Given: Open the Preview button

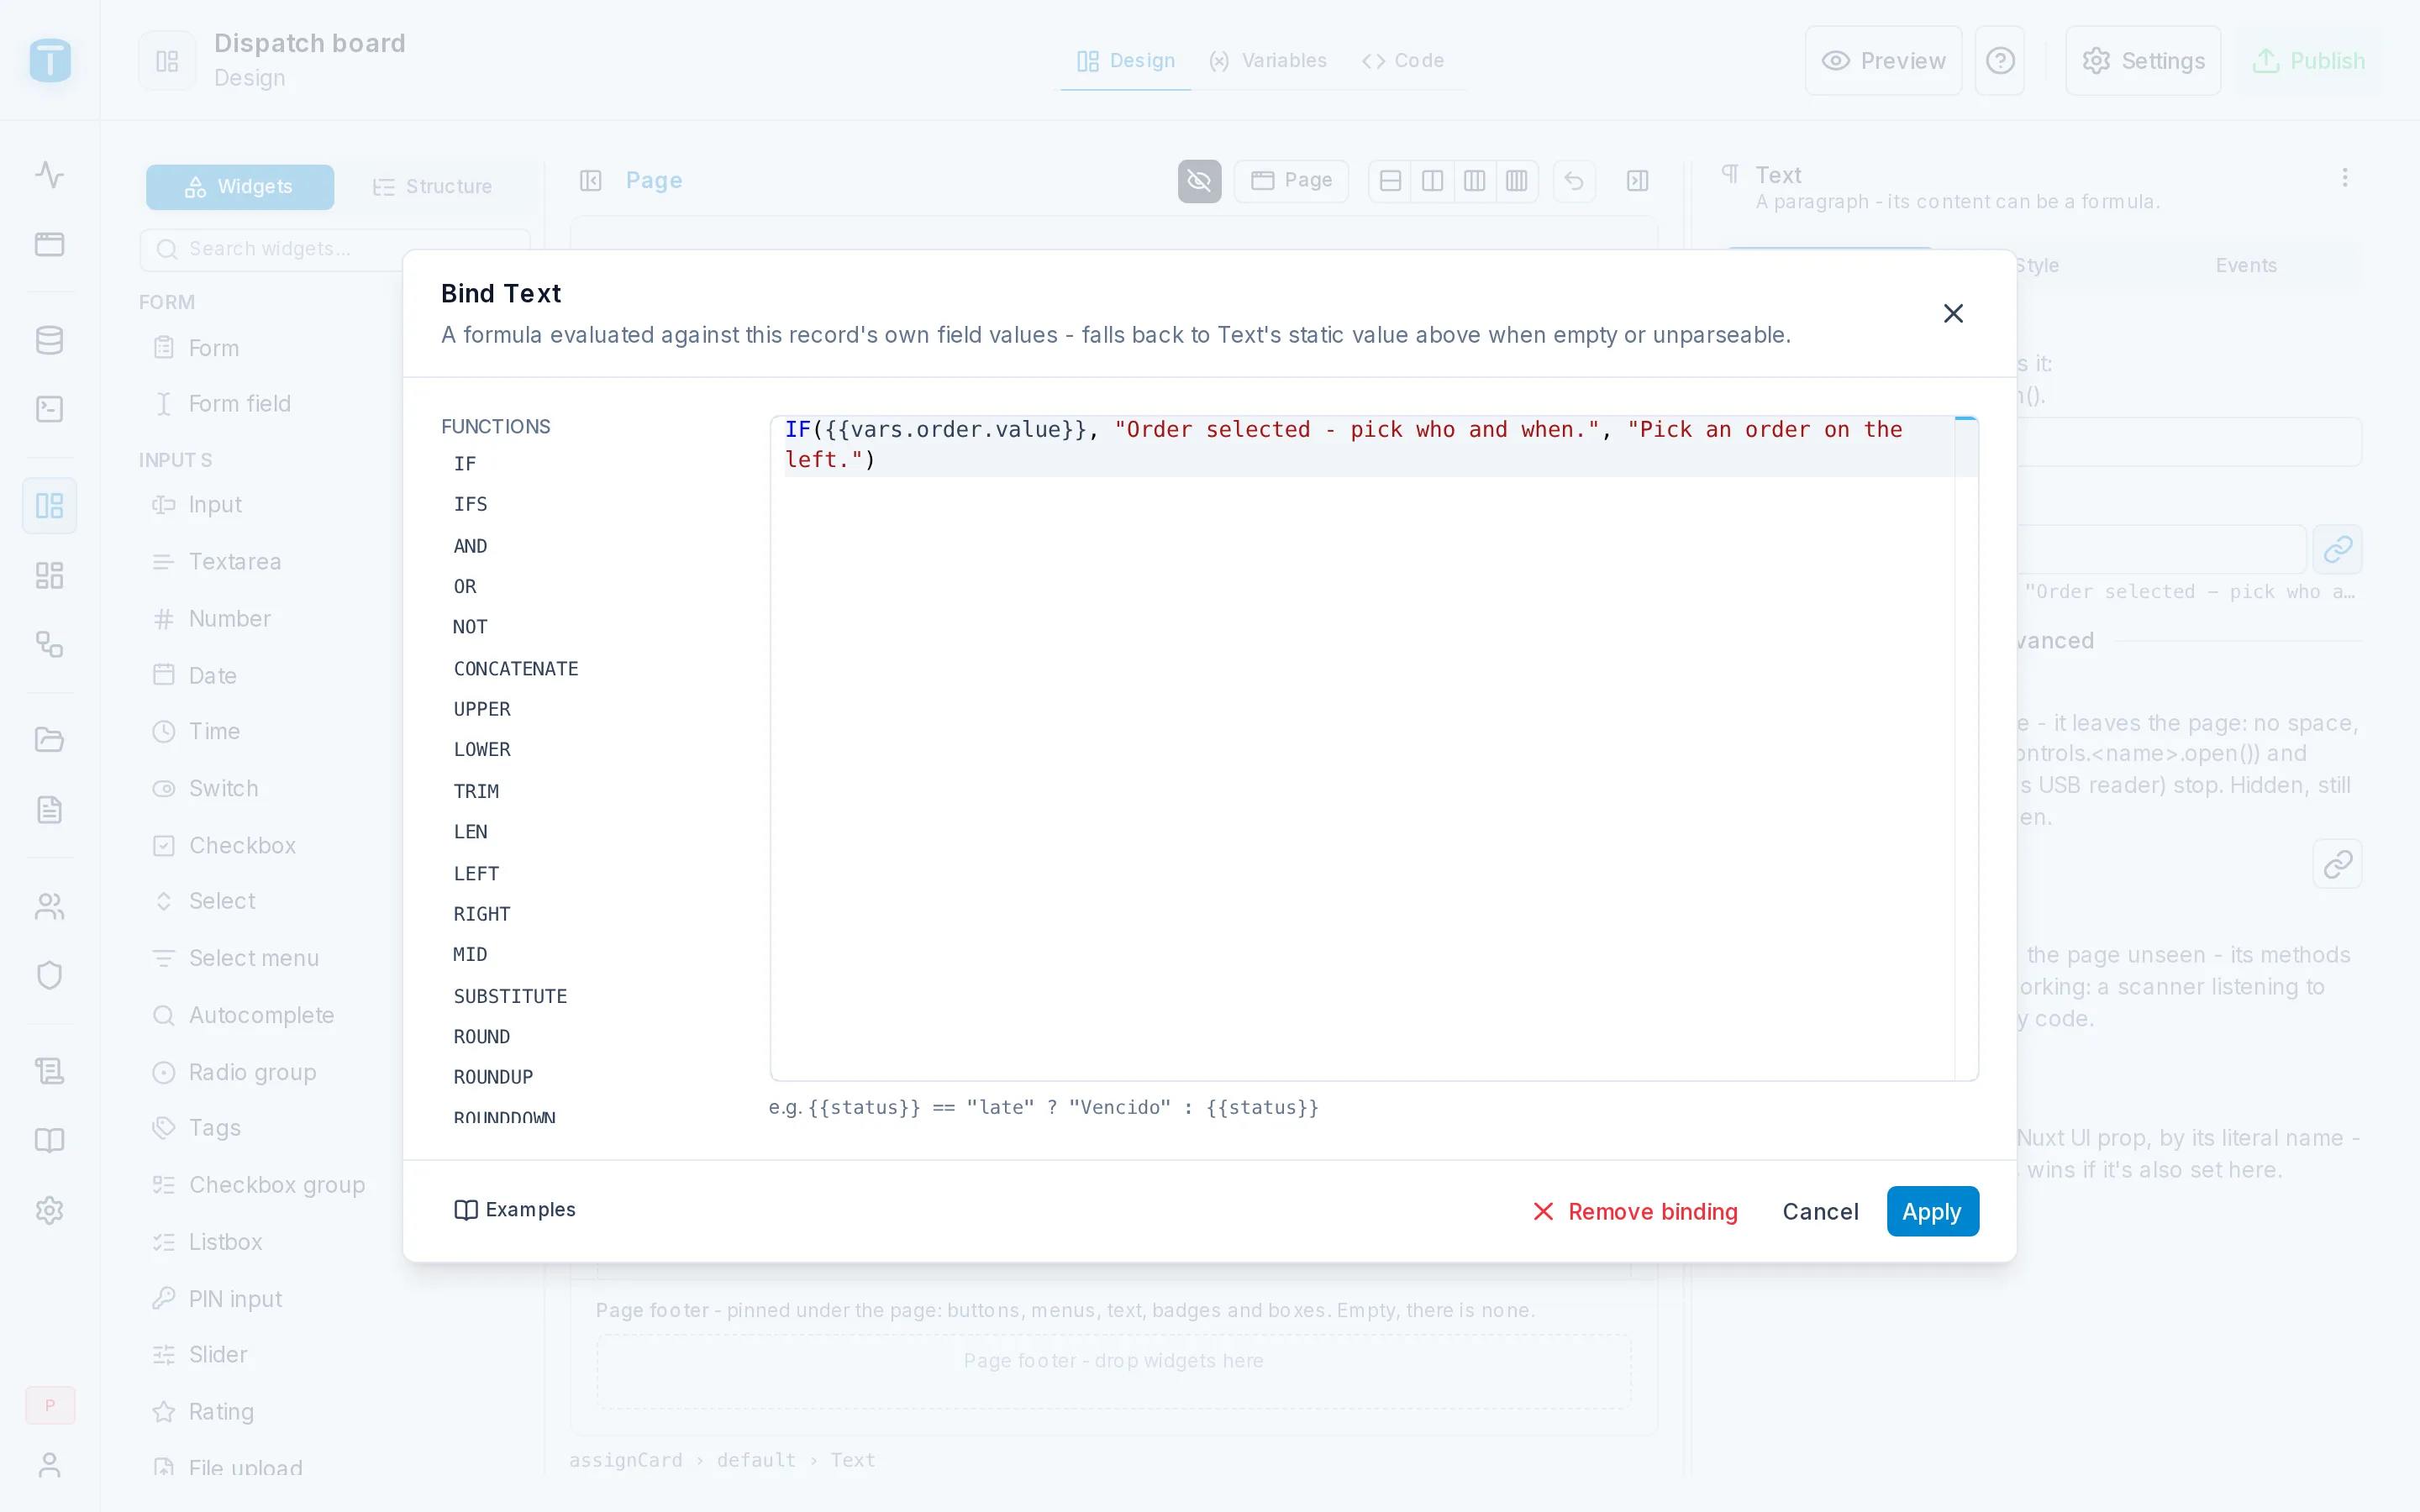Looking at the screenshot, I should coord(1883,60).
